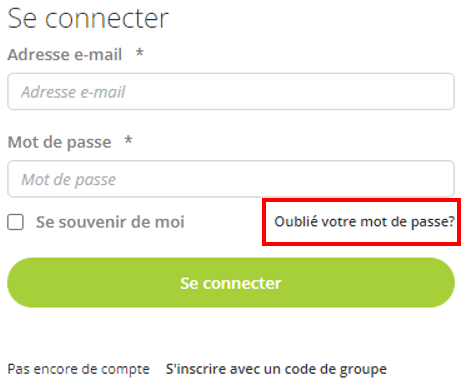Click the 'Se souvenir de moi' label text
467x385 pixels.
tap(110, 222)
